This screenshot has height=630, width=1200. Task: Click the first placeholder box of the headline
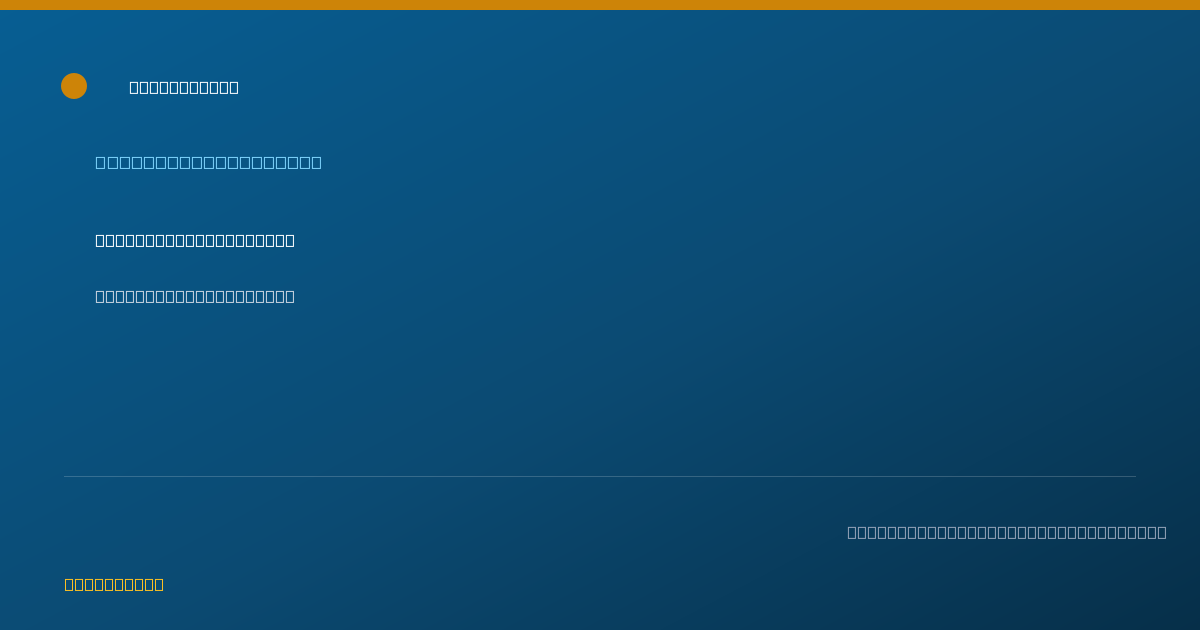click(x=100, y=162)
